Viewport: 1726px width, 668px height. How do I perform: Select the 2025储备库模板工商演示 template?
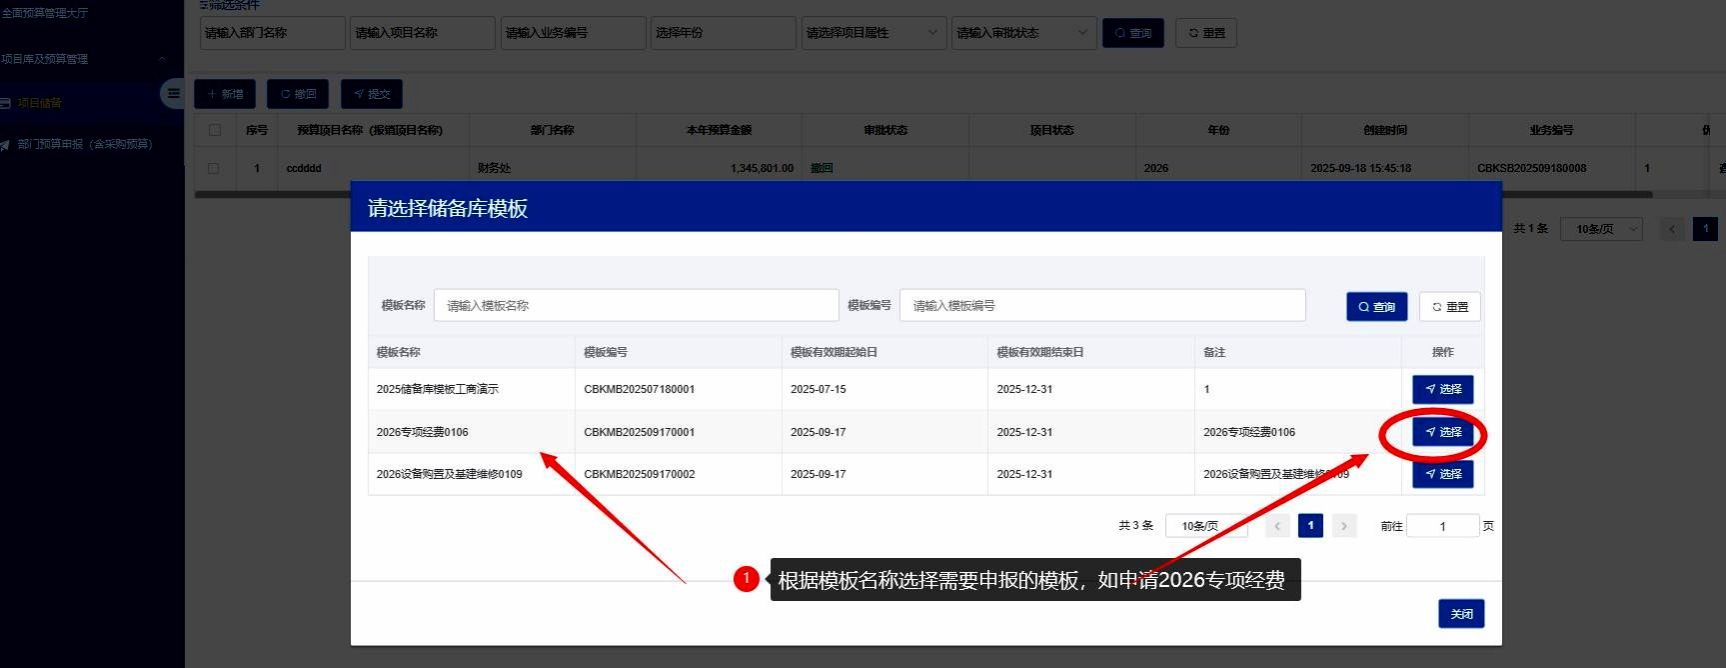tap(1442, 389)
